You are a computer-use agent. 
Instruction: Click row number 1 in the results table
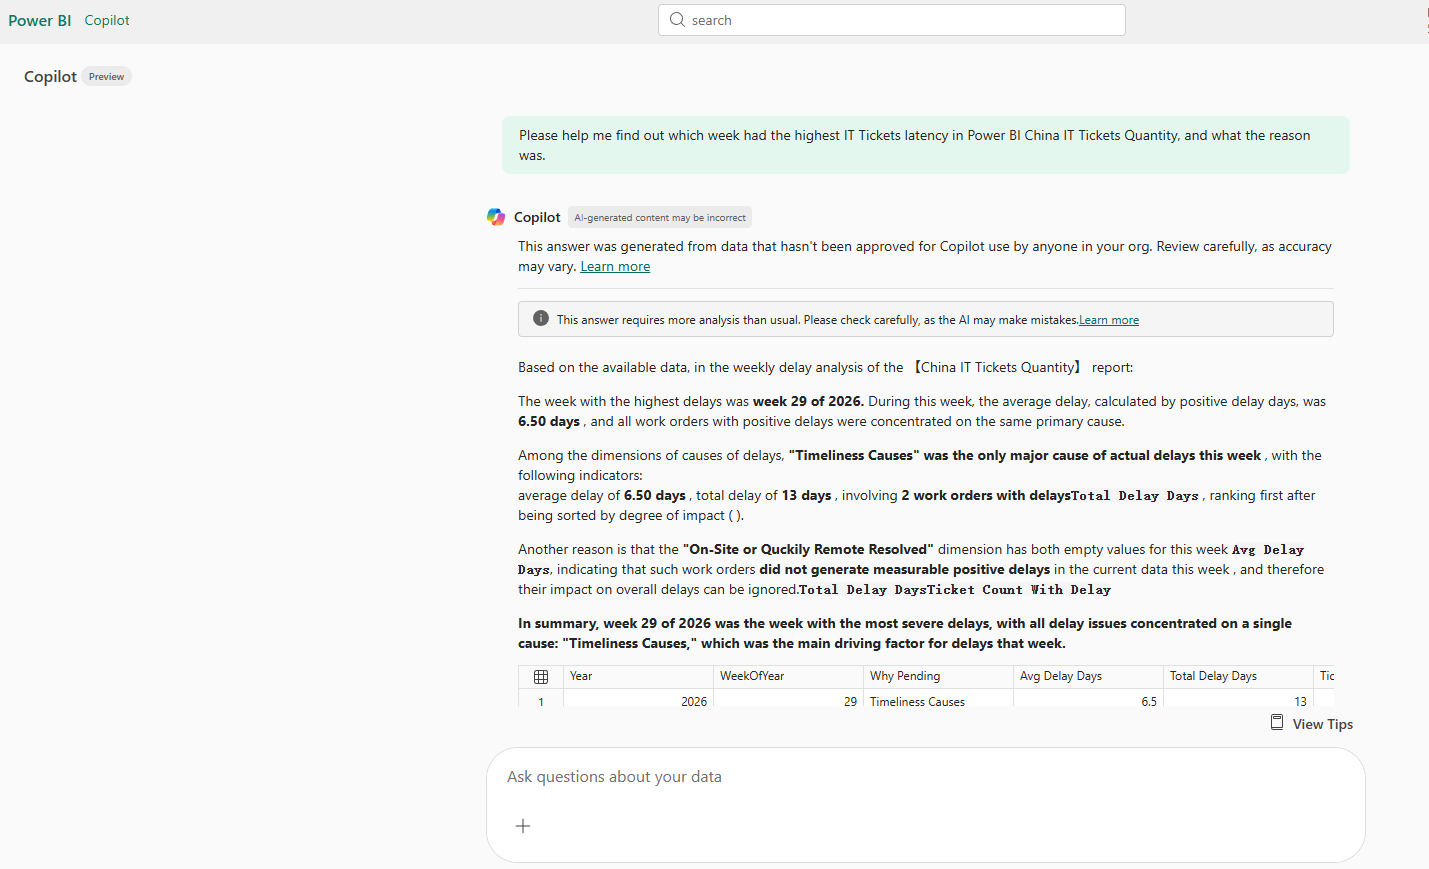click(541, 700)
